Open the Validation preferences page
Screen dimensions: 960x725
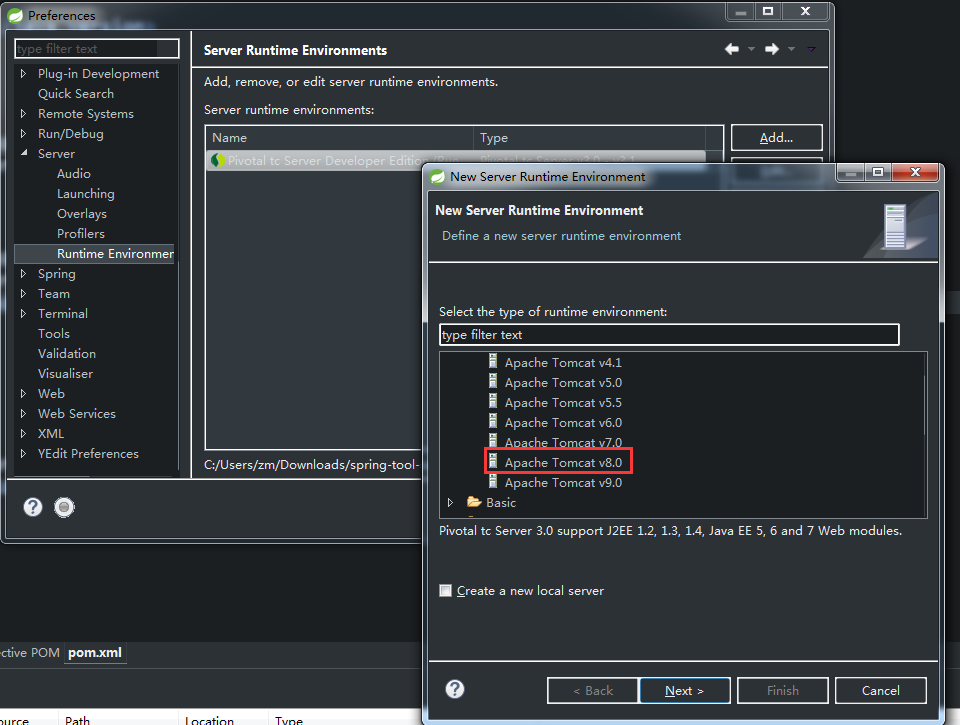[67, 353]
